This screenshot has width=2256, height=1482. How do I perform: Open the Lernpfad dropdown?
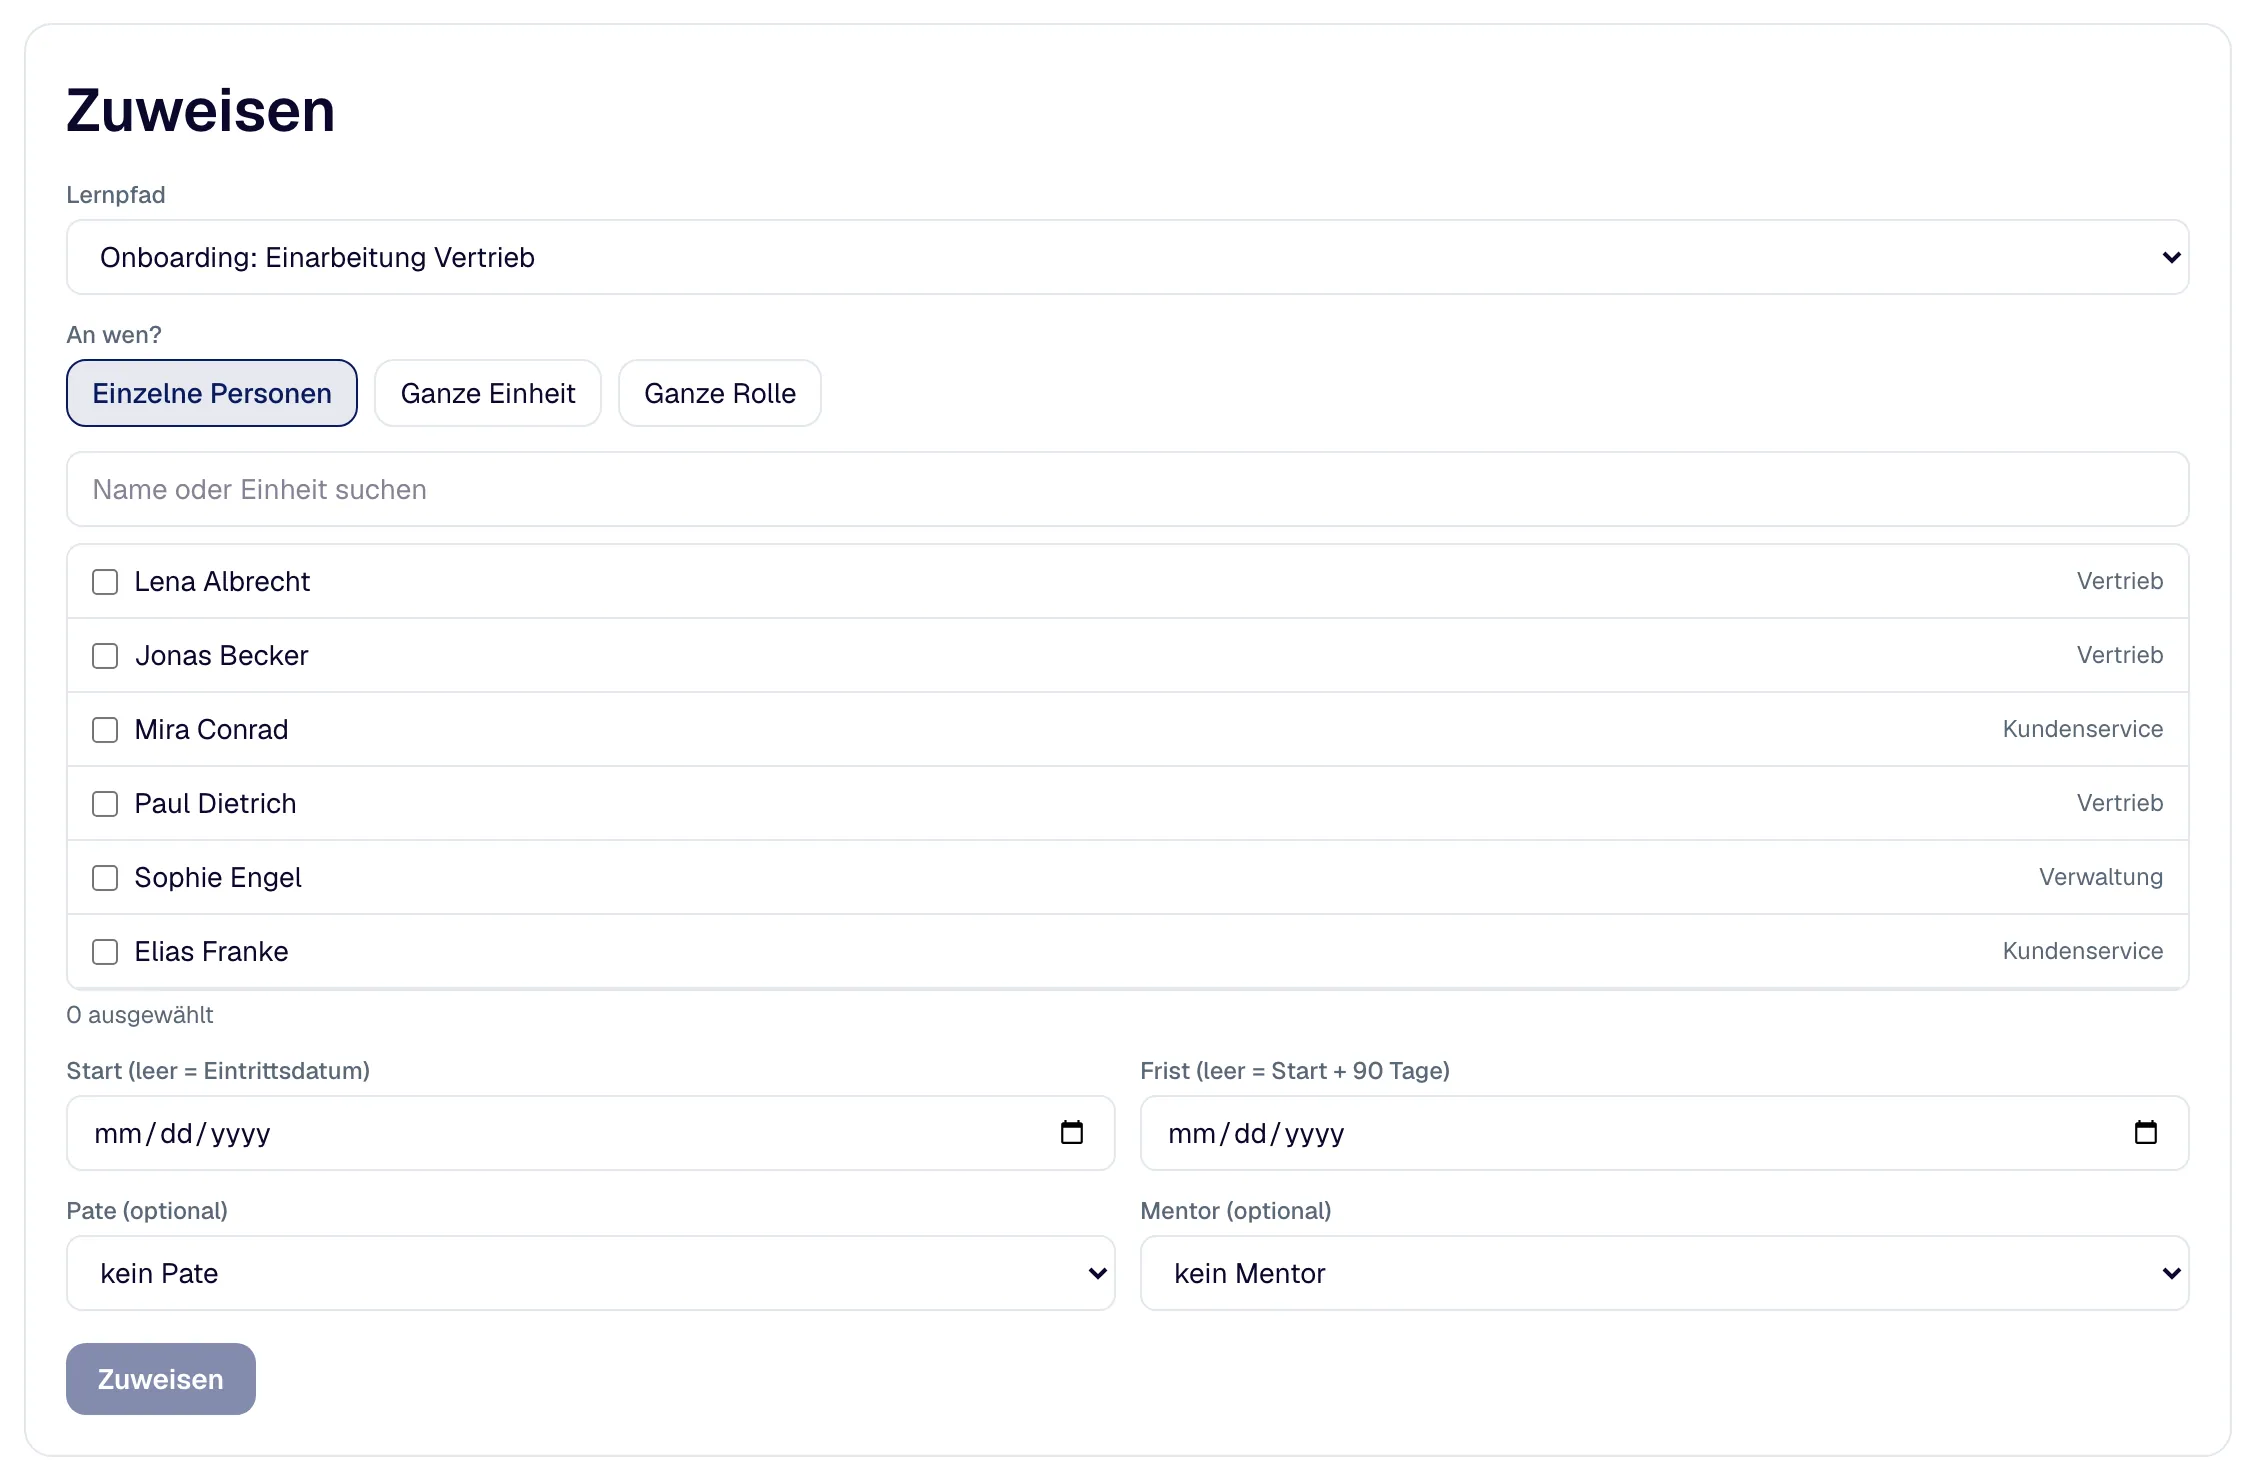1128,257
